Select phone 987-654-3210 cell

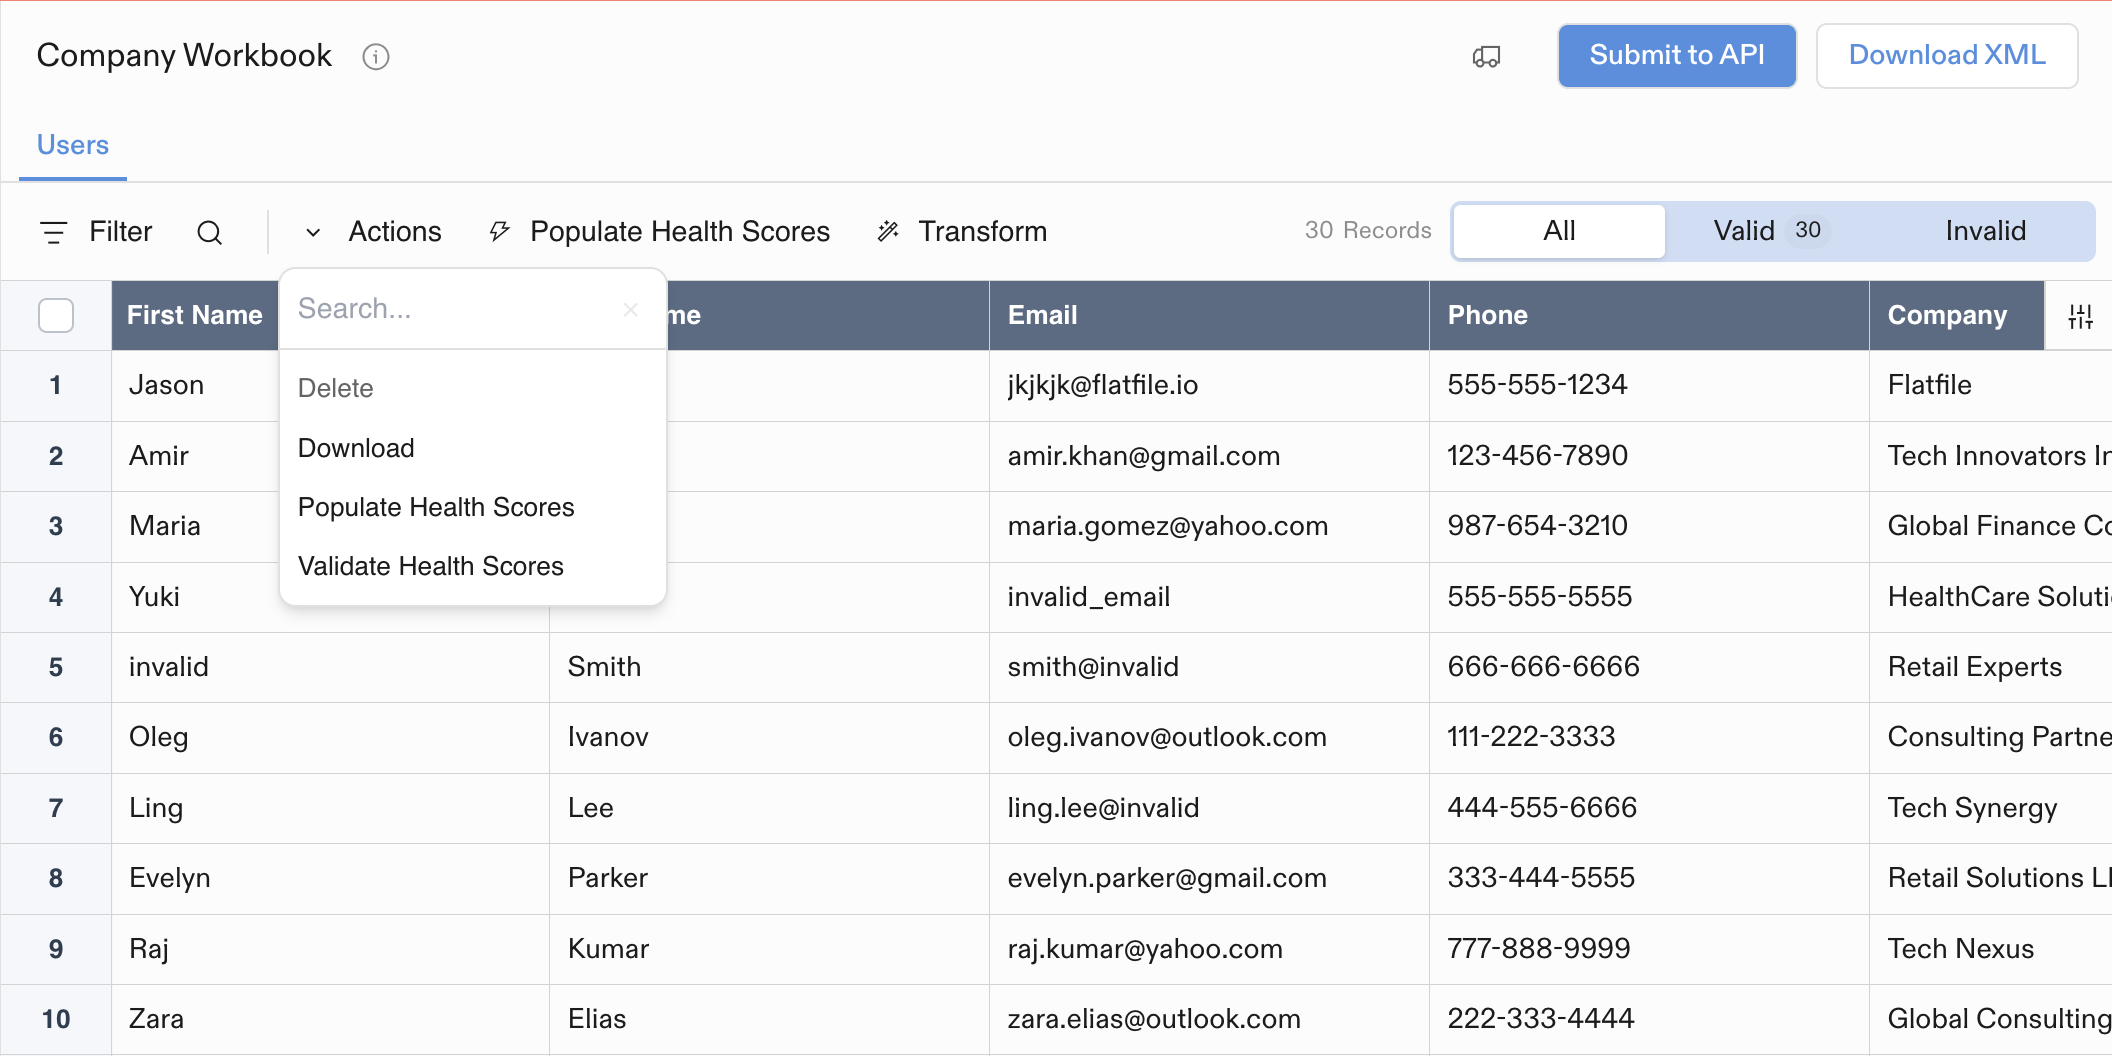pyautogui.click(x=1649, y=527)
